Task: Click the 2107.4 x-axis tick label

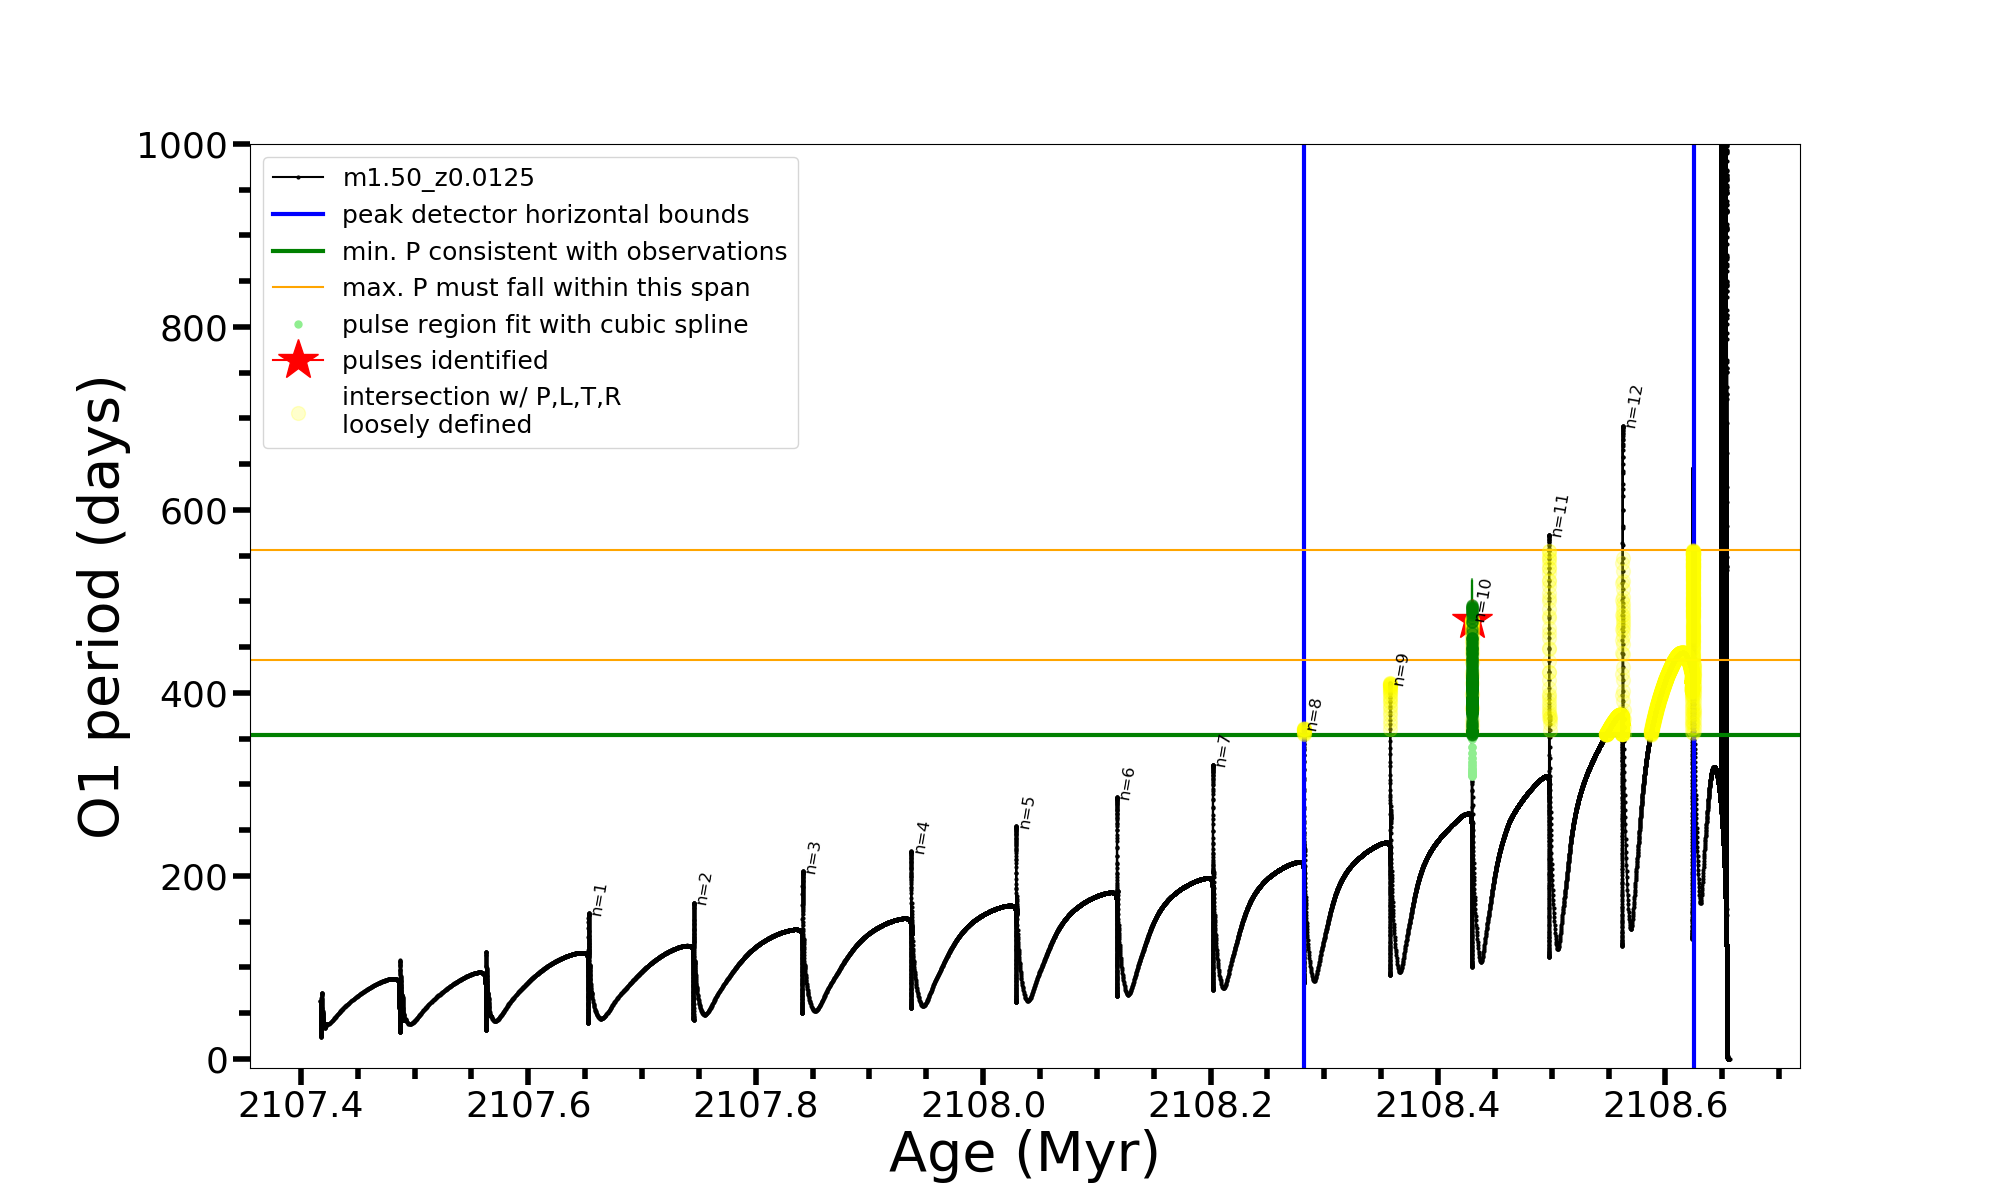Action: 300,1106
